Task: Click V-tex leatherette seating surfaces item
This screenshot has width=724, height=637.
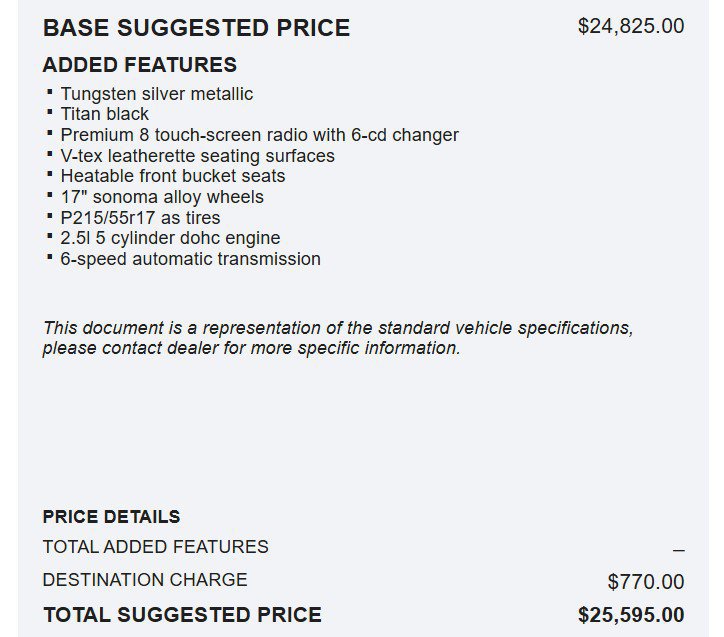Action: (x=197, y=156)
